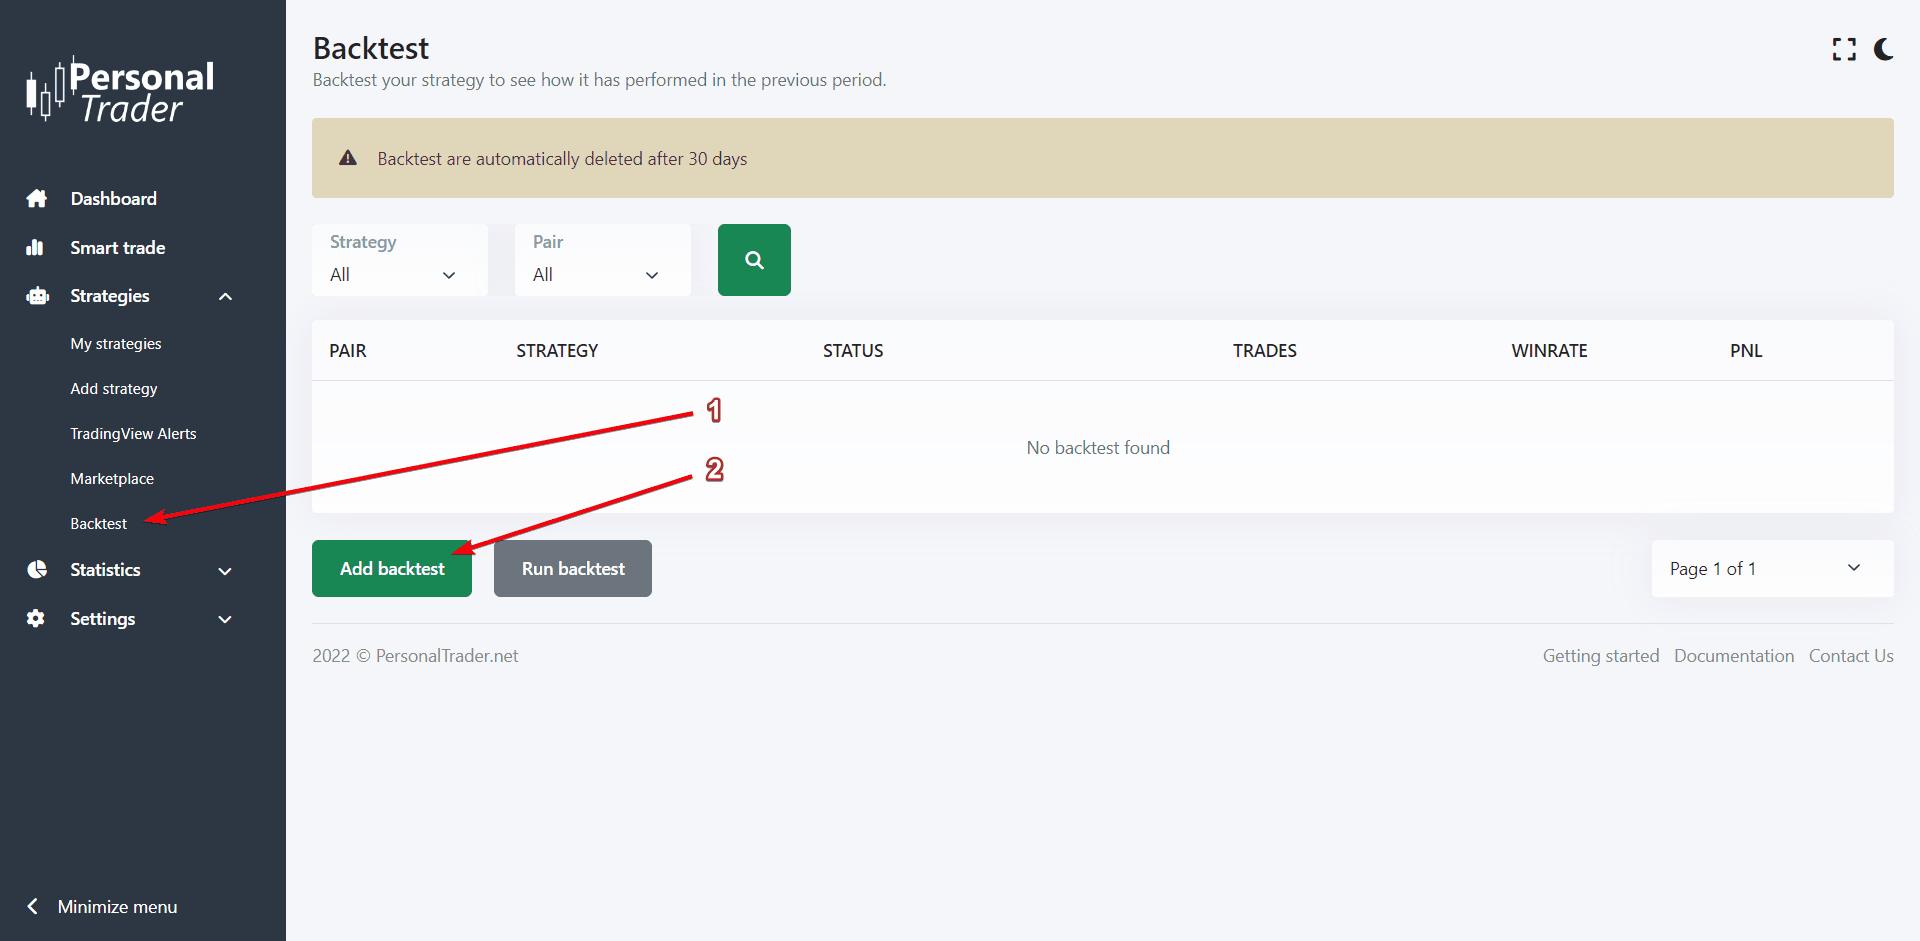Click the Personal Trader logo
The height and width of the screenshot is (941, 1920).
point(121,91)
